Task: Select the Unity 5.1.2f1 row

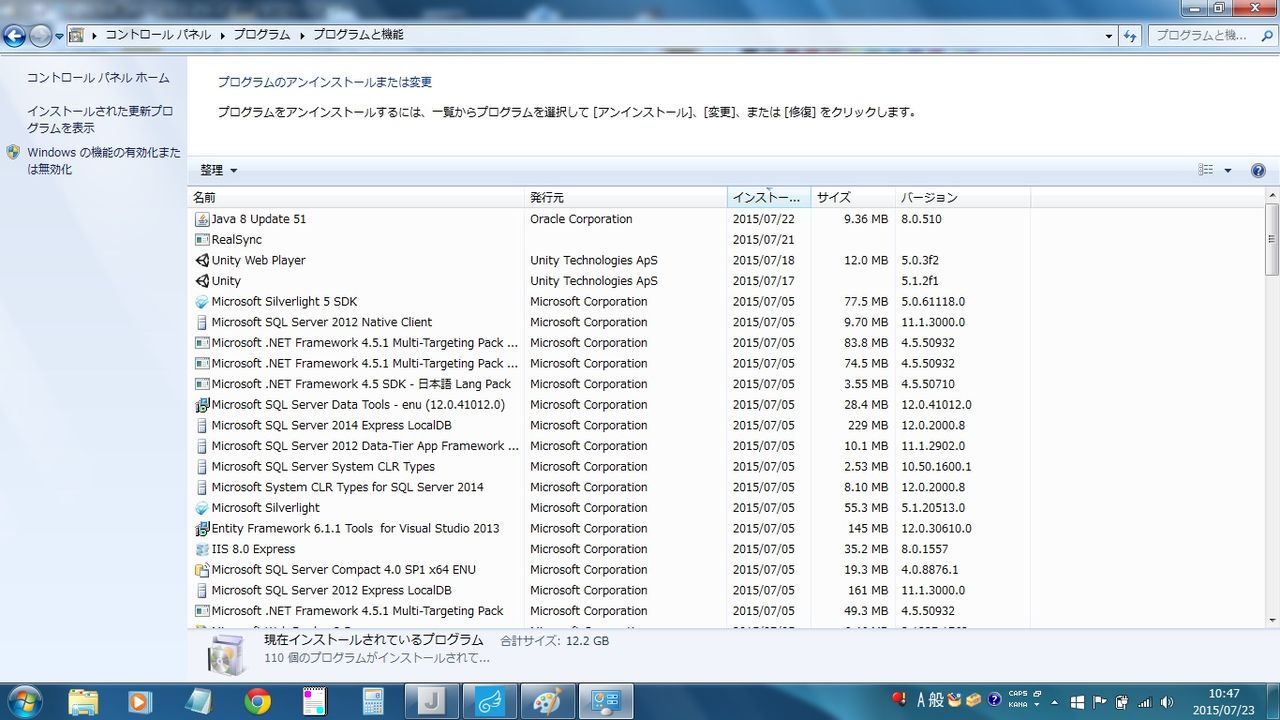Action: click(611, 281)
